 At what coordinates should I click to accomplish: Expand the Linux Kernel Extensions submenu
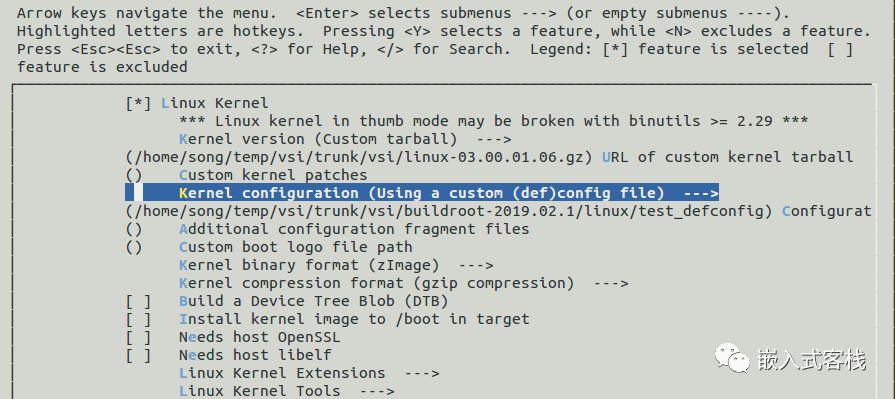309,373
